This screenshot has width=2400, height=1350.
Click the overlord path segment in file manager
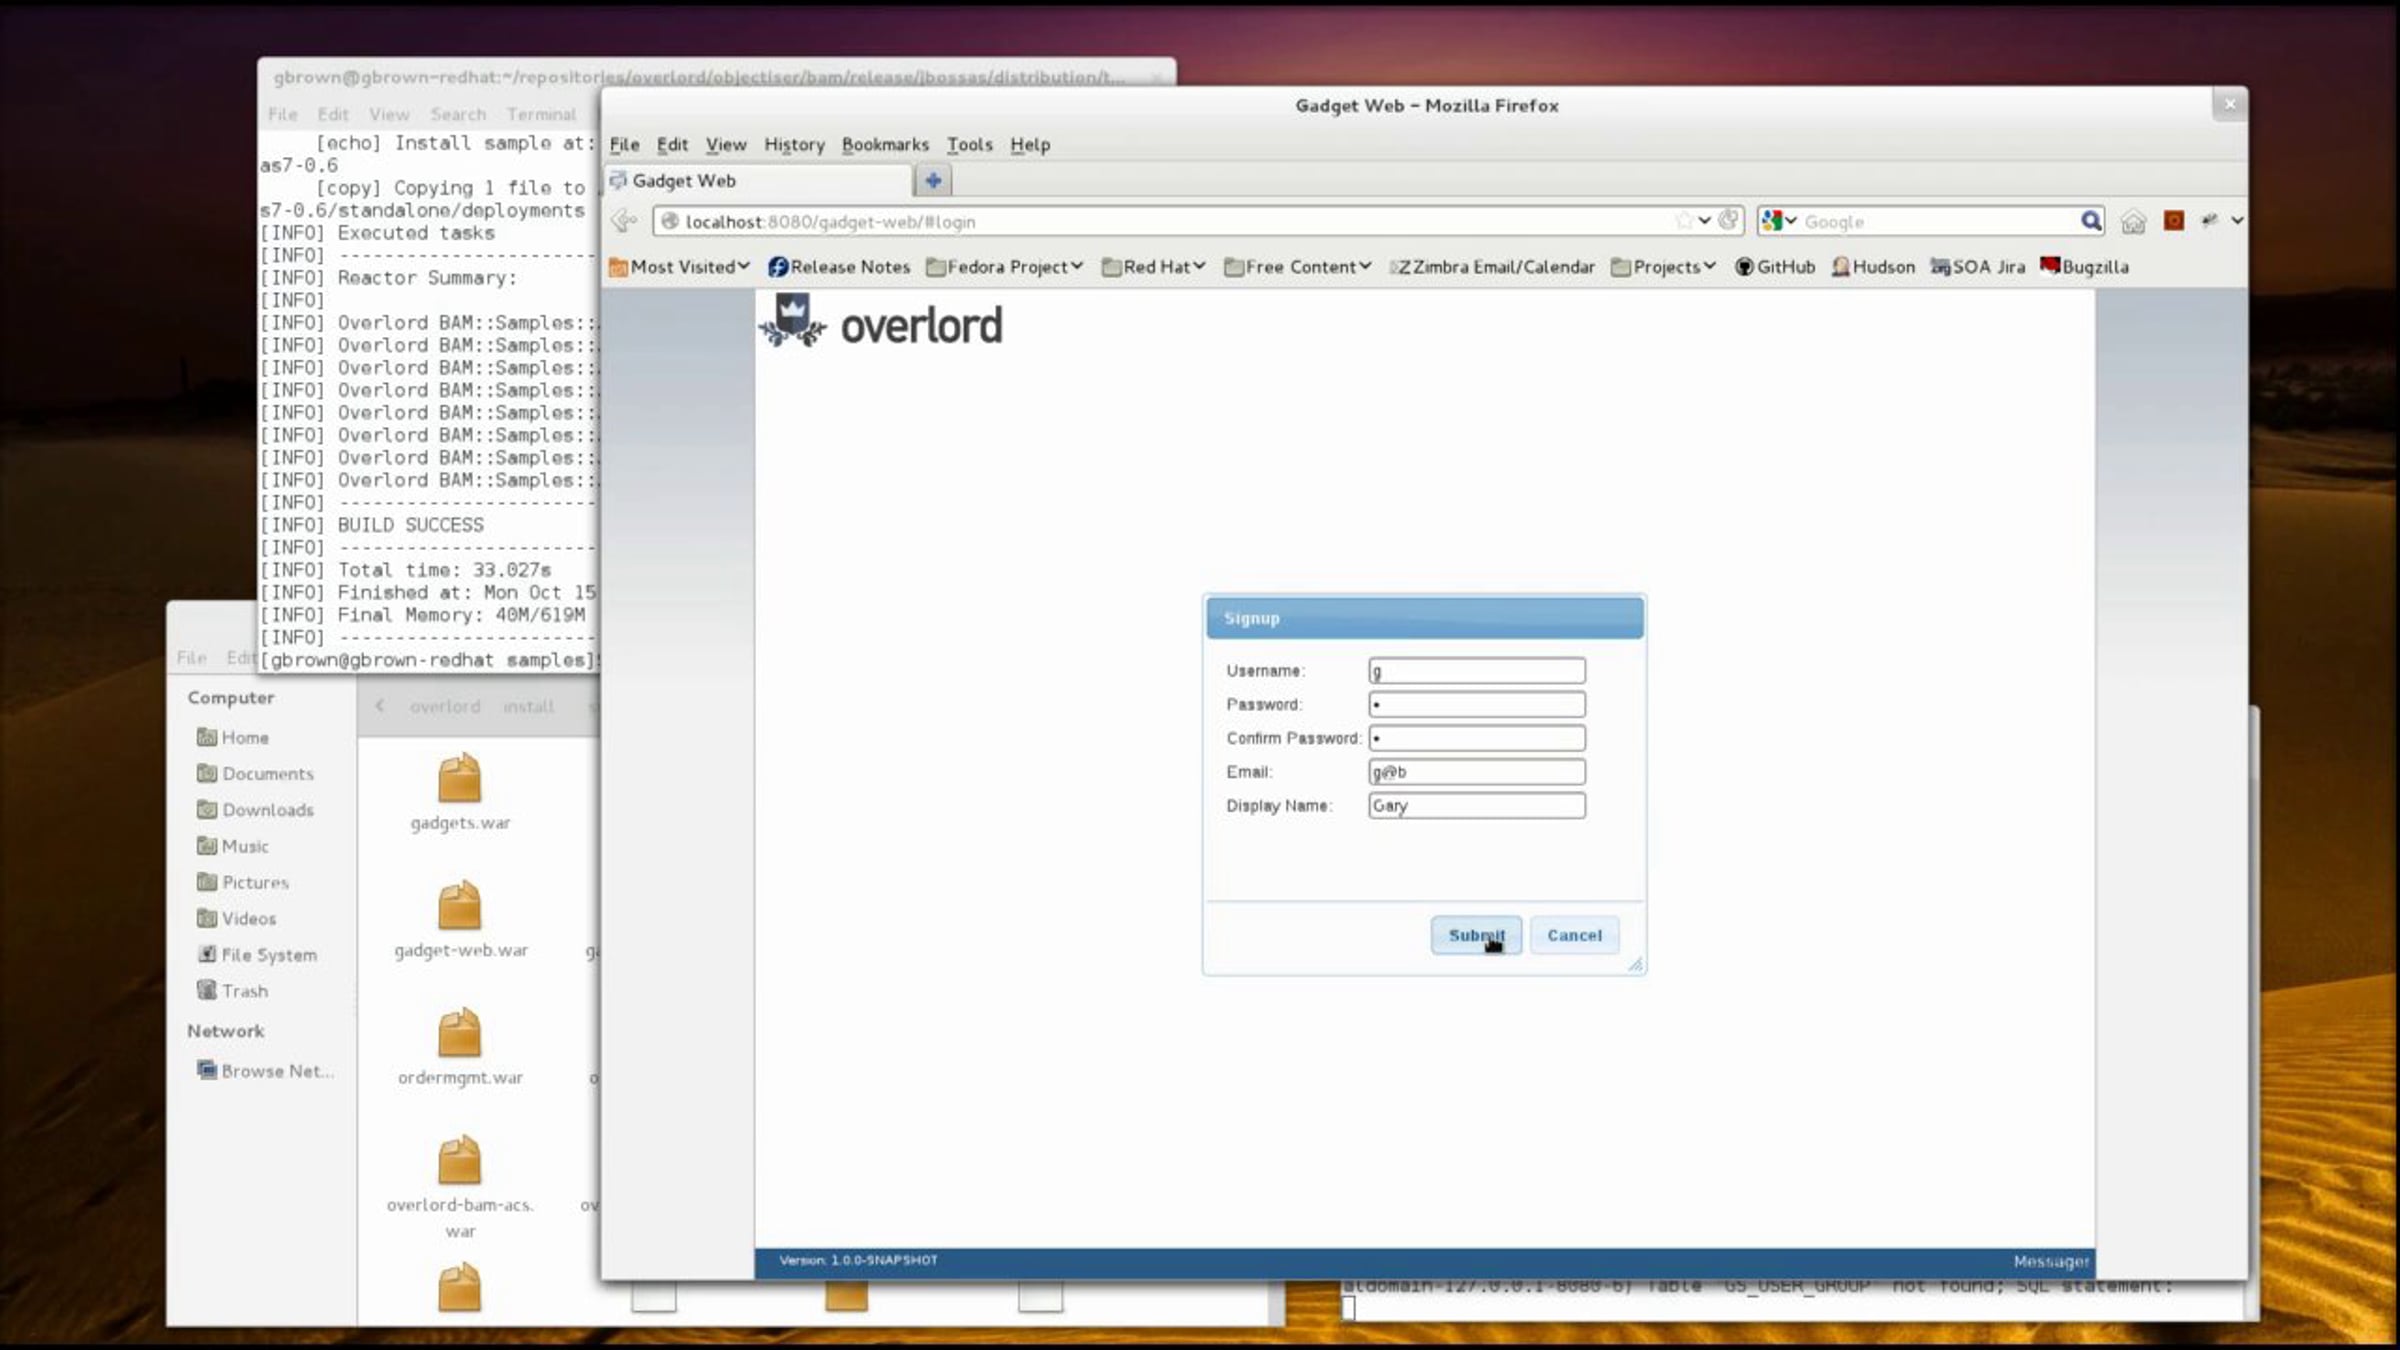[x=445, y=706]
